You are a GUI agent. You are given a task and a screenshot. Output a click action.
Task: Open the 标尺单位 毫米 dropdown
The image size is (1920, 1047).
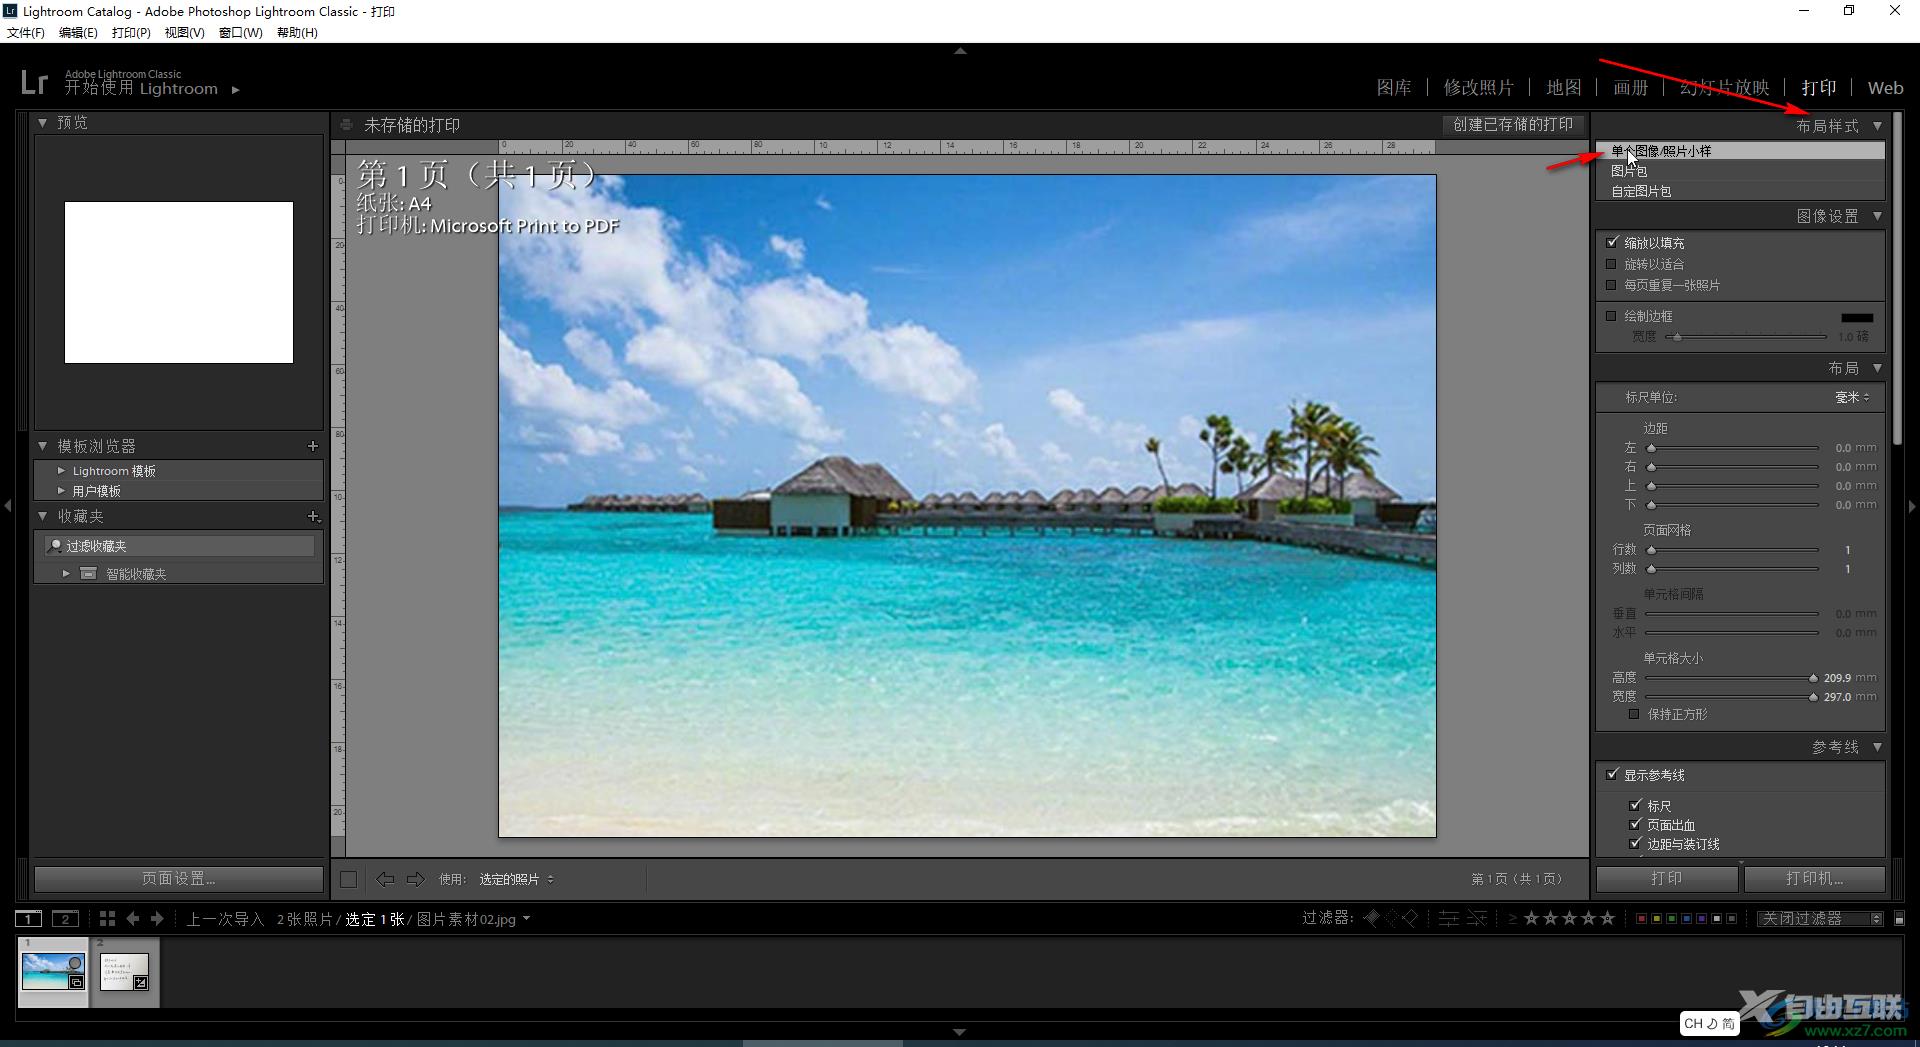pyautogui.click(x=1852, y=397)
